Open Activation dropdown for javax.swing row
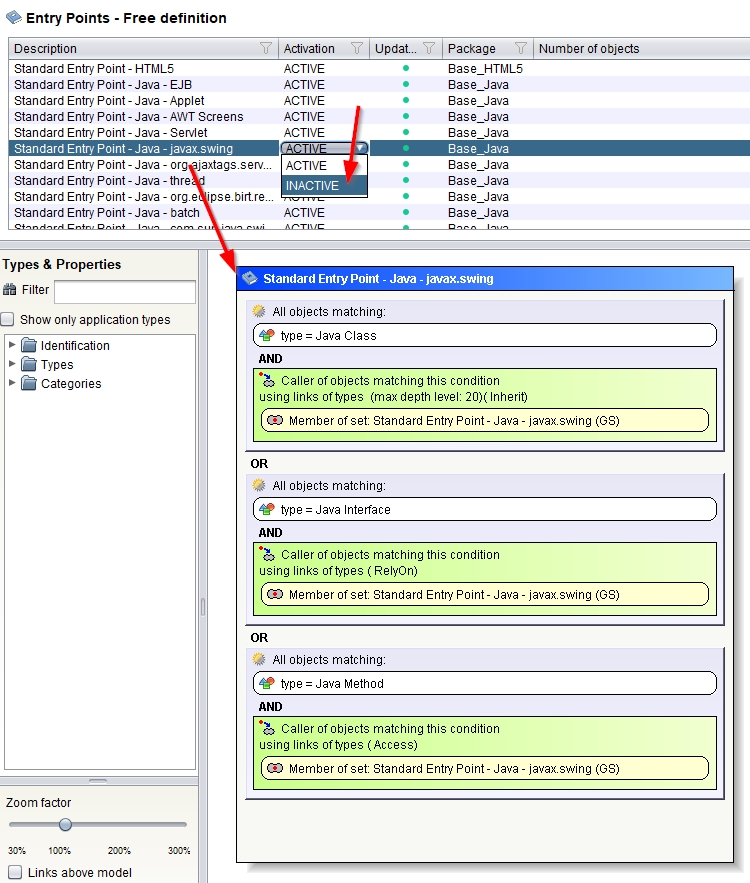The image size is (750, 883). point(361,149)
